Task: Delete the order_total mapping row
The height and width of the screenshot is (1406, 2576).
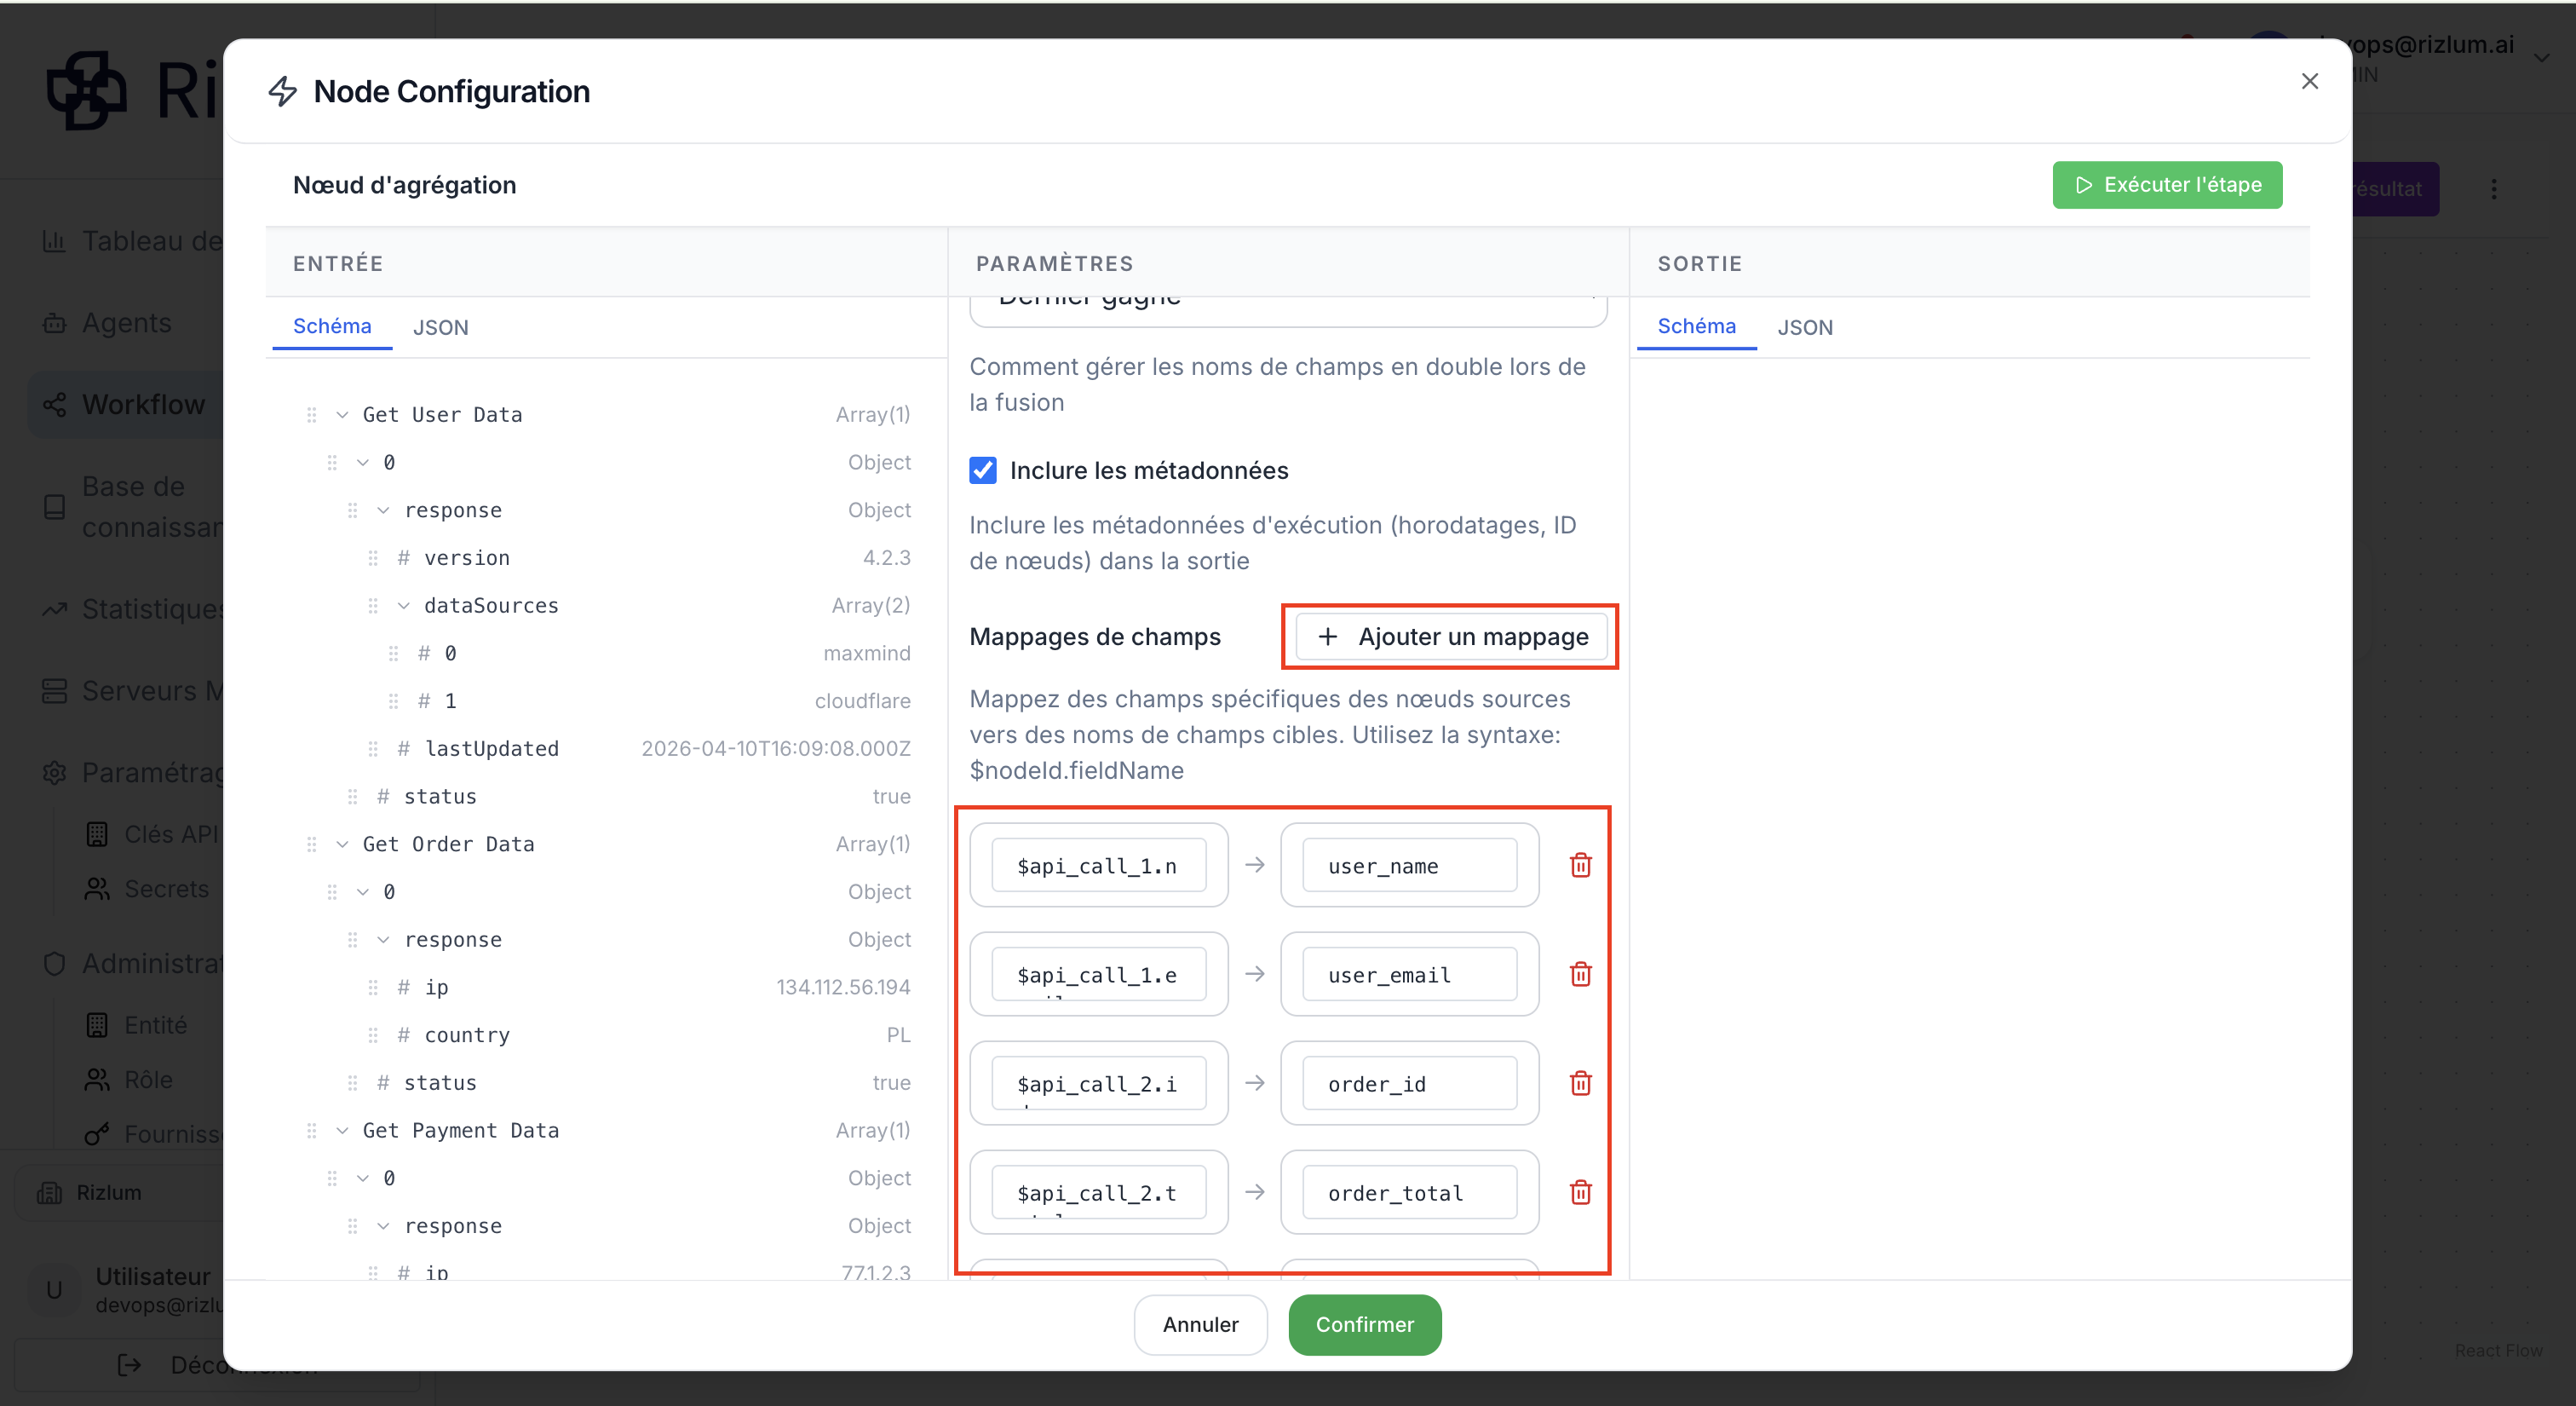Action: point(1580,1192)
